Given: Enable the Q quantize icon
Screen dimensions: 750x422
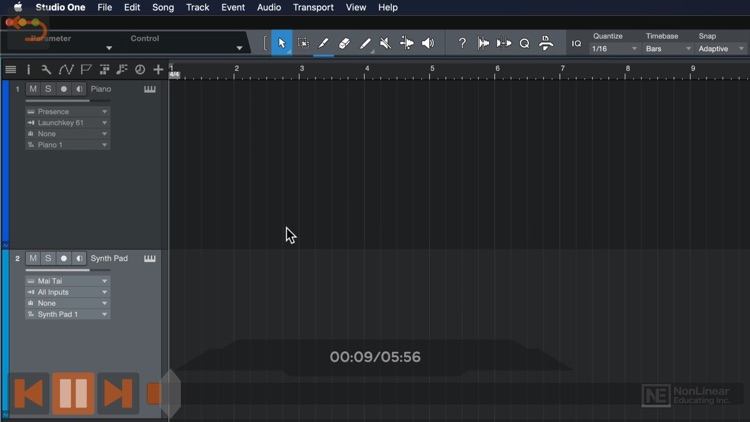Looking at the screenshot, I should (524, 43).
